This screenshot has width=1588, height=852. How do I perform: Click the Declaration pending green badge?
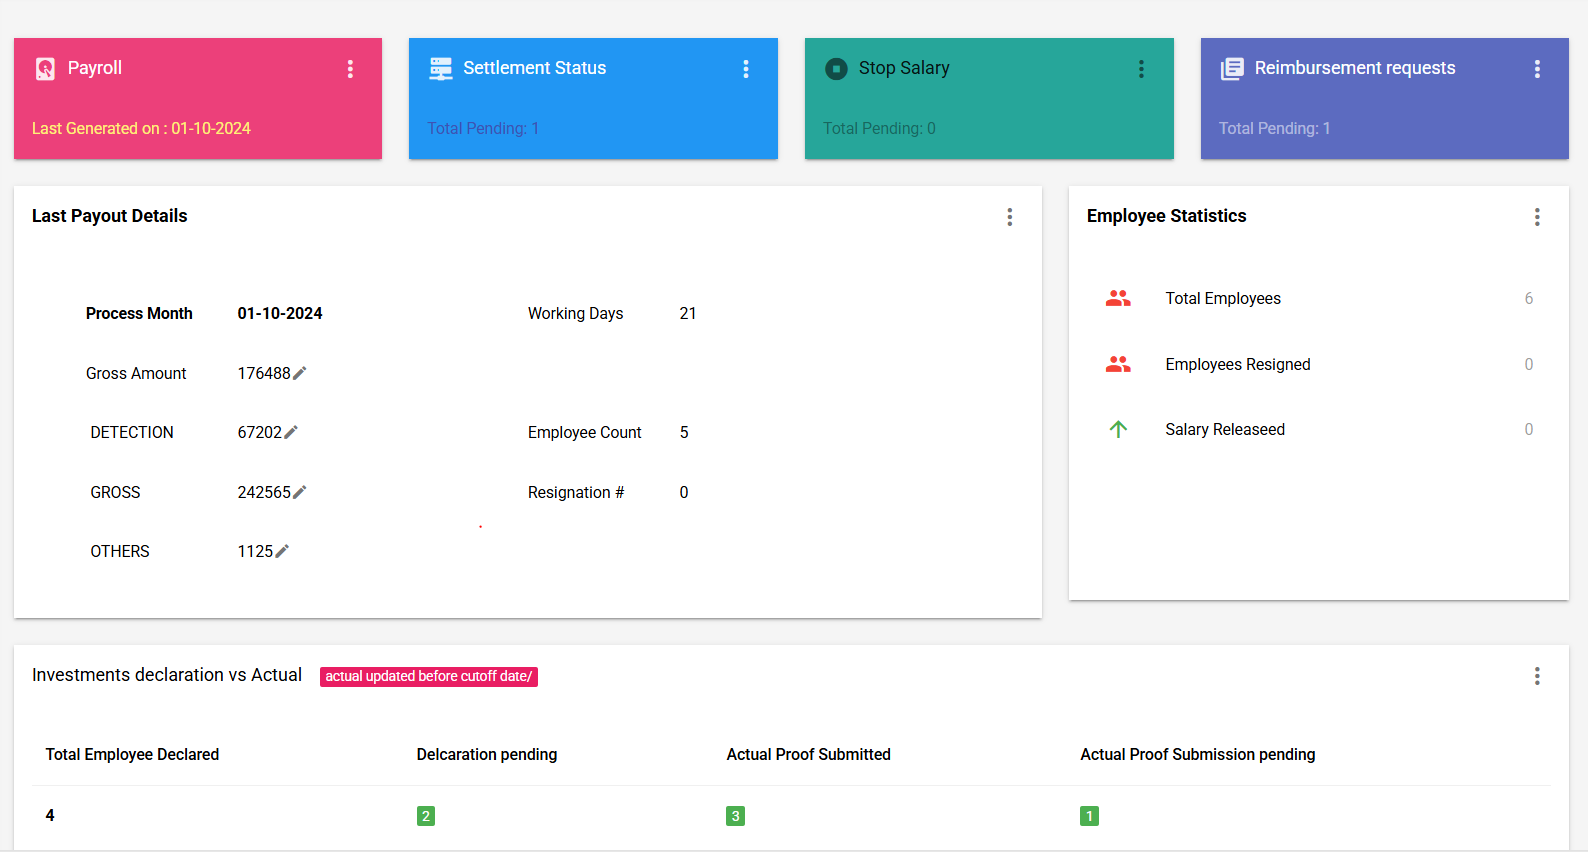click(x=426, y=816)
